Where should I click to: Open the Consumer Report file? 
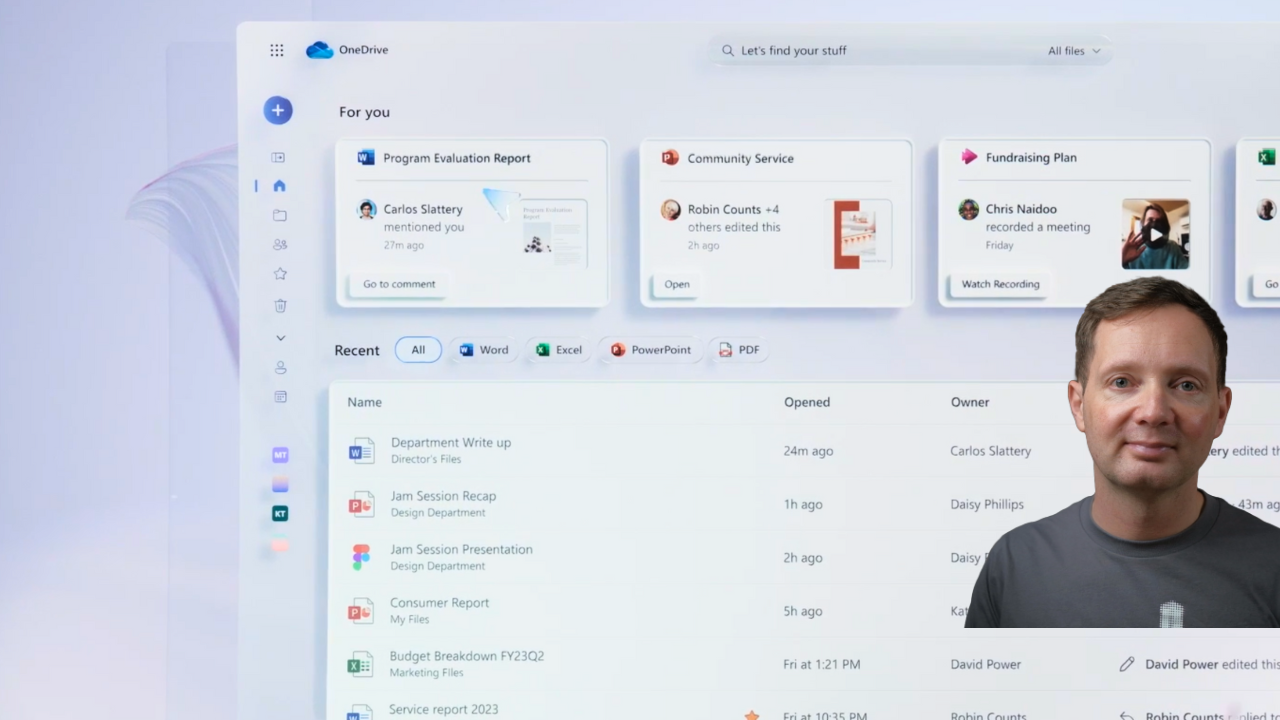[x=439, y=603]
